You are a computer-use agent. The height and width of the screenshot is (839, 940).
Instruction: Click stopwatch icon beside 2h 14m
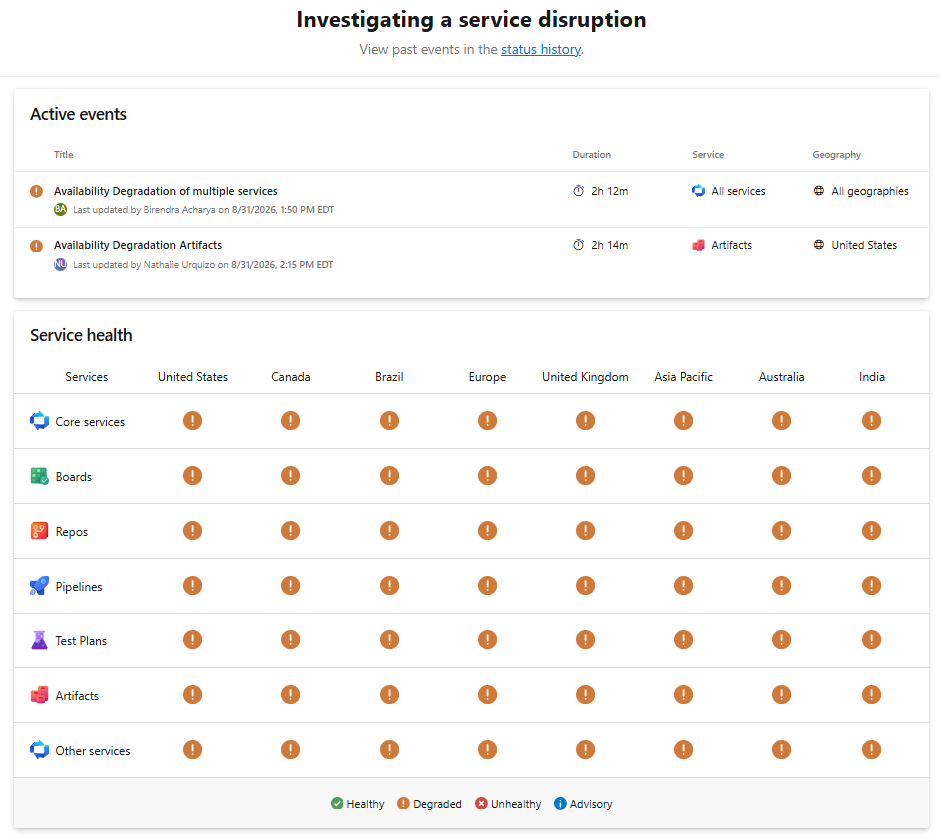(579, 245)
